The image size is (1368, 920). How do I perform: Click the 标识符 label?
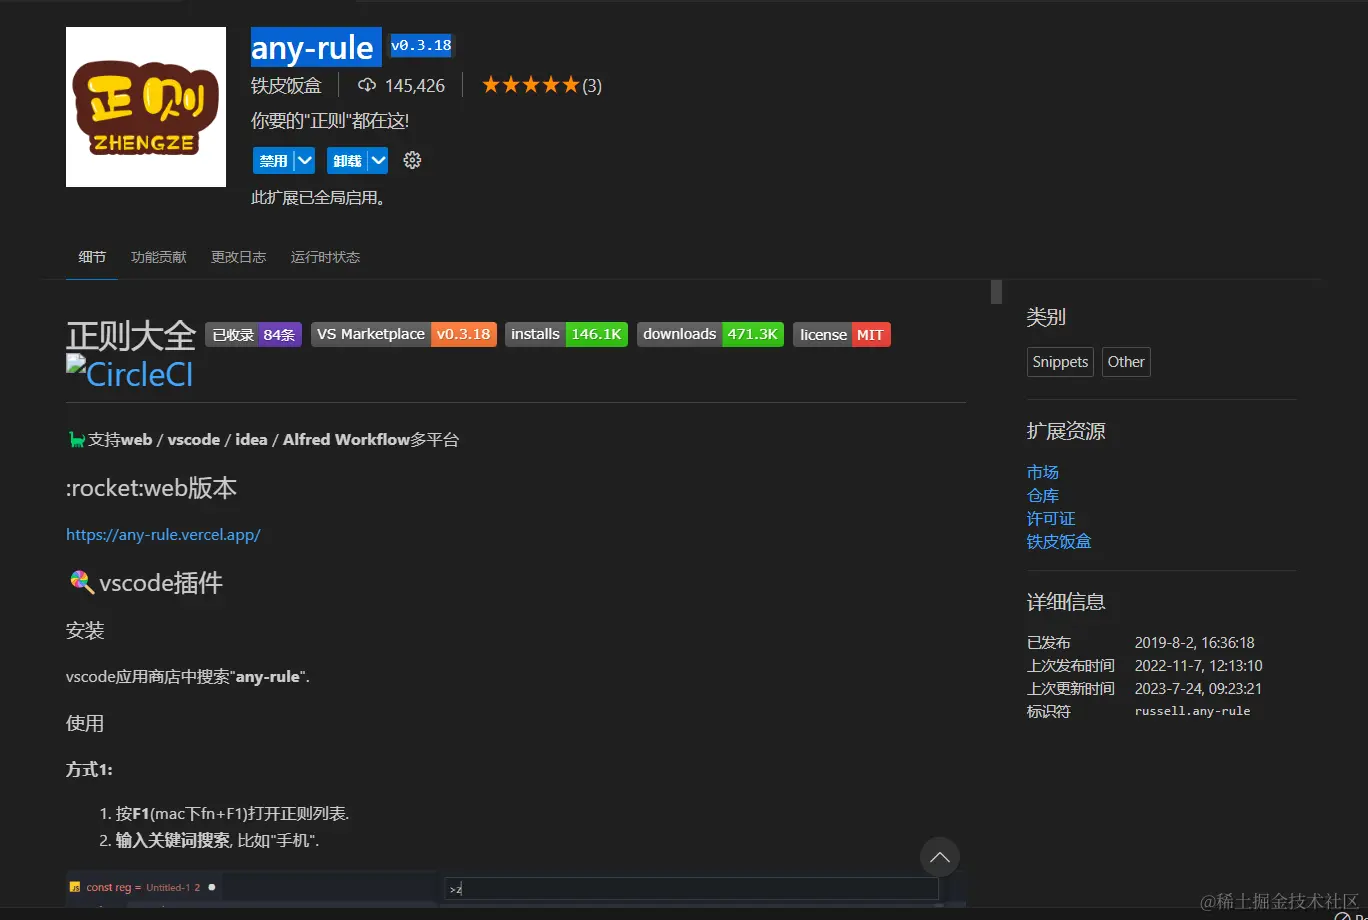tap(1049, 712)
